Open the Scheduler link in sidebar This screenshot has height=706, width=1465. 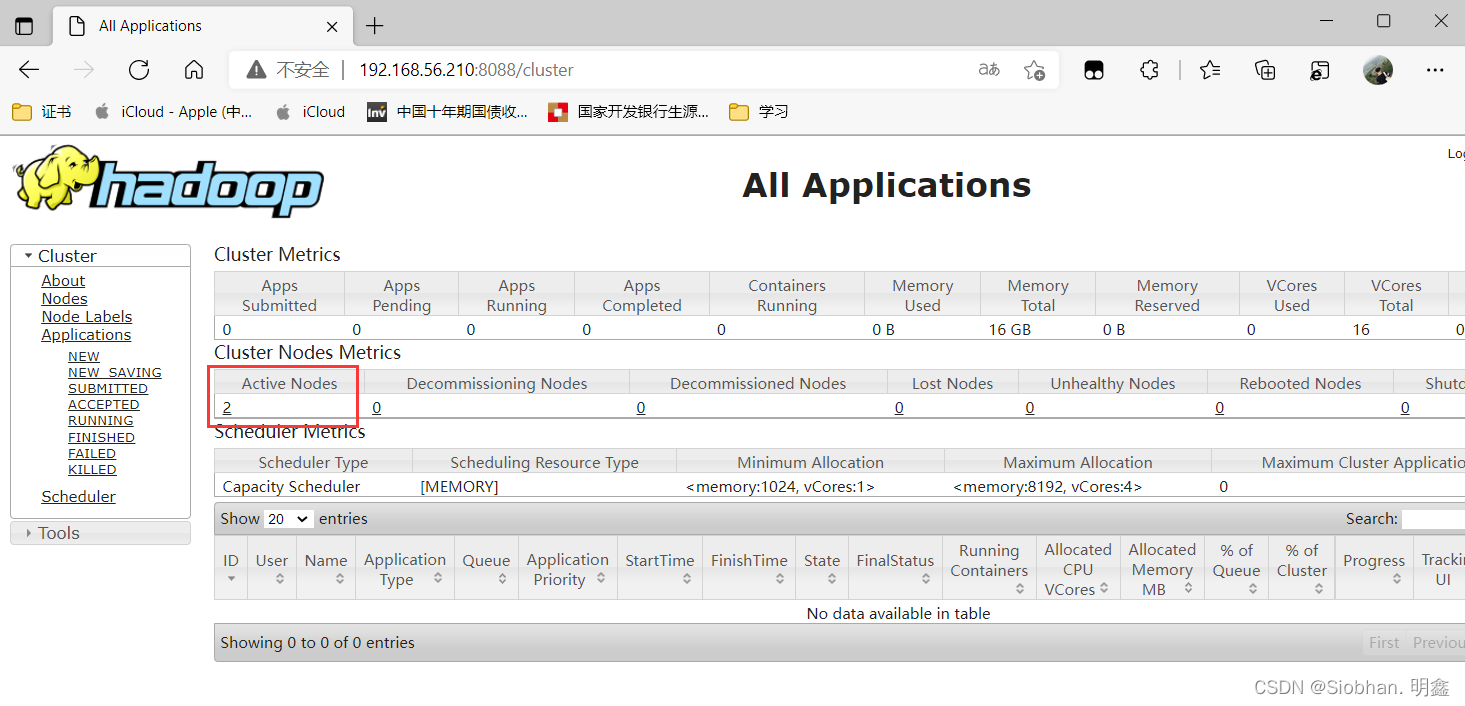pyautogui.click(x=78, y=497)
